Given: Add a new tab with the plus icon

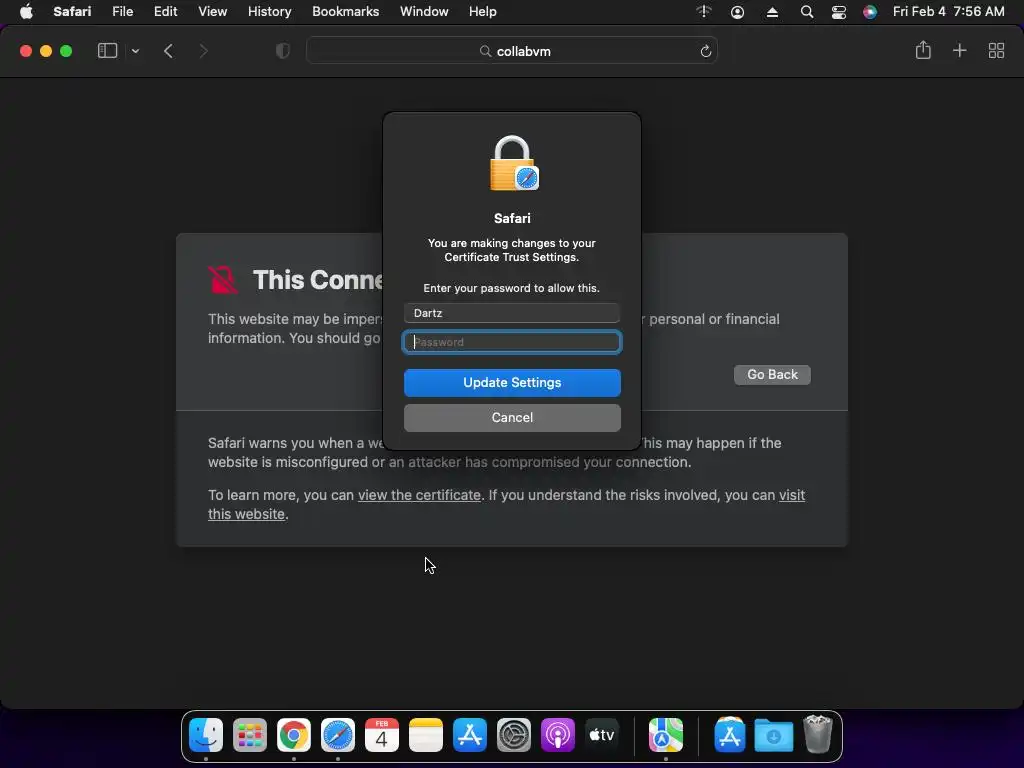Looking at the screenshot, I should coord(959,50).
